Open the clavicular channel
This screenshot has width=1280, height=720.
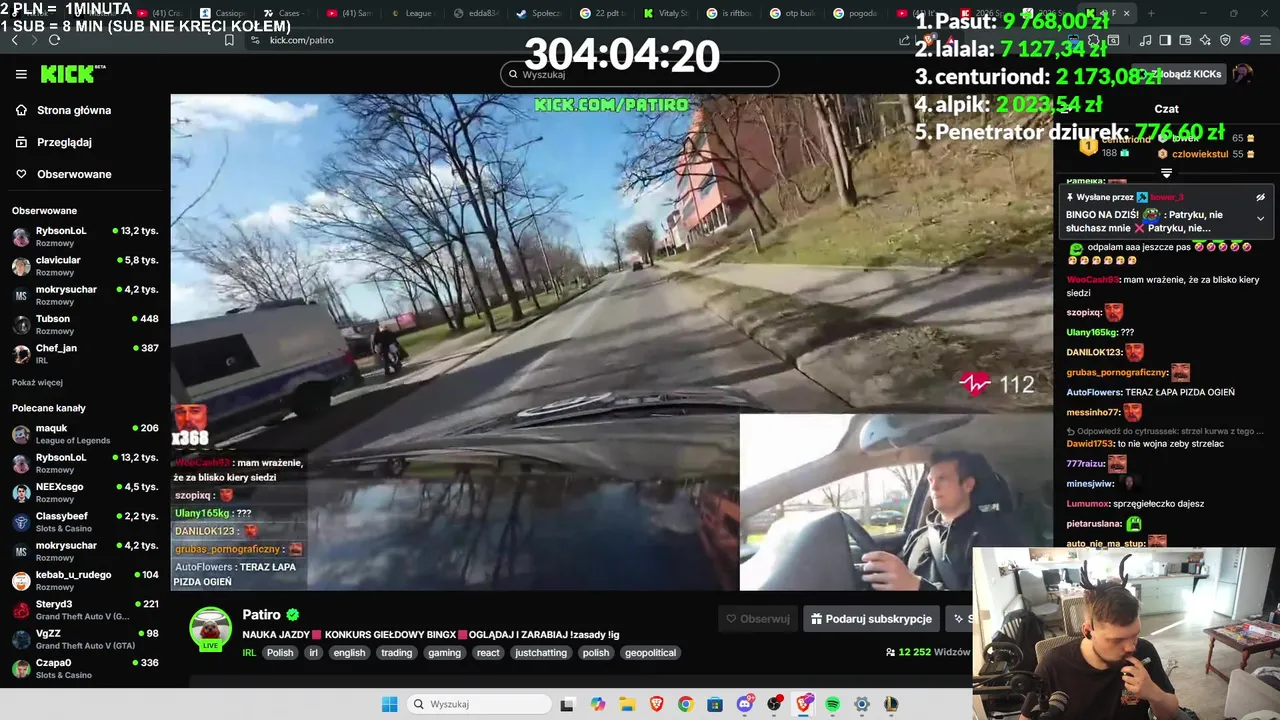click(85, 265)
